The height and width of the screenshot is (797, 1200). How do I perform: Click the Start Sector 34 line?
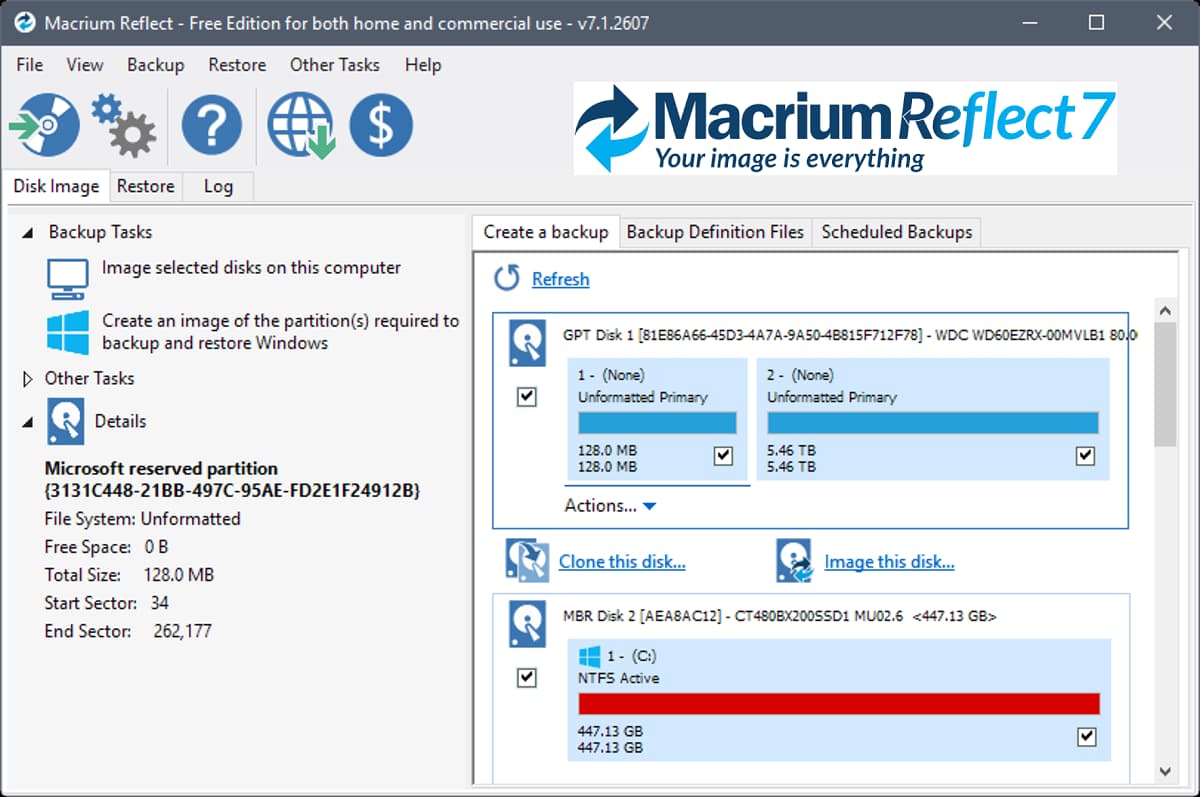click(x=107, y=603)
